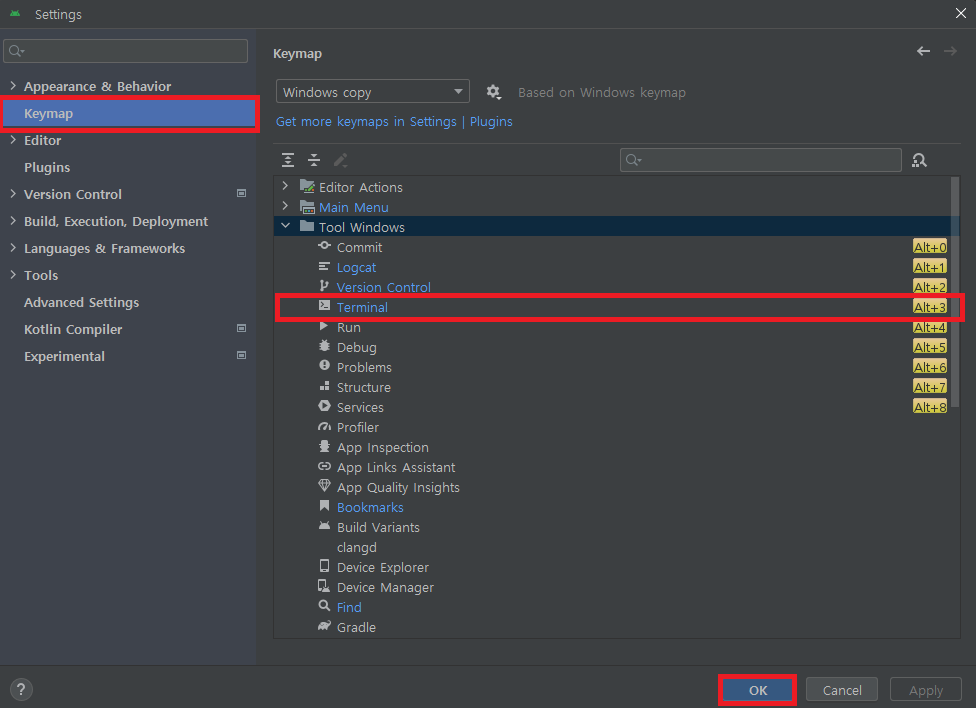The width and height of the screenshot is (976, 708).
Task: Open the Windows copy keymap dropdown
Action: point(372,92)
